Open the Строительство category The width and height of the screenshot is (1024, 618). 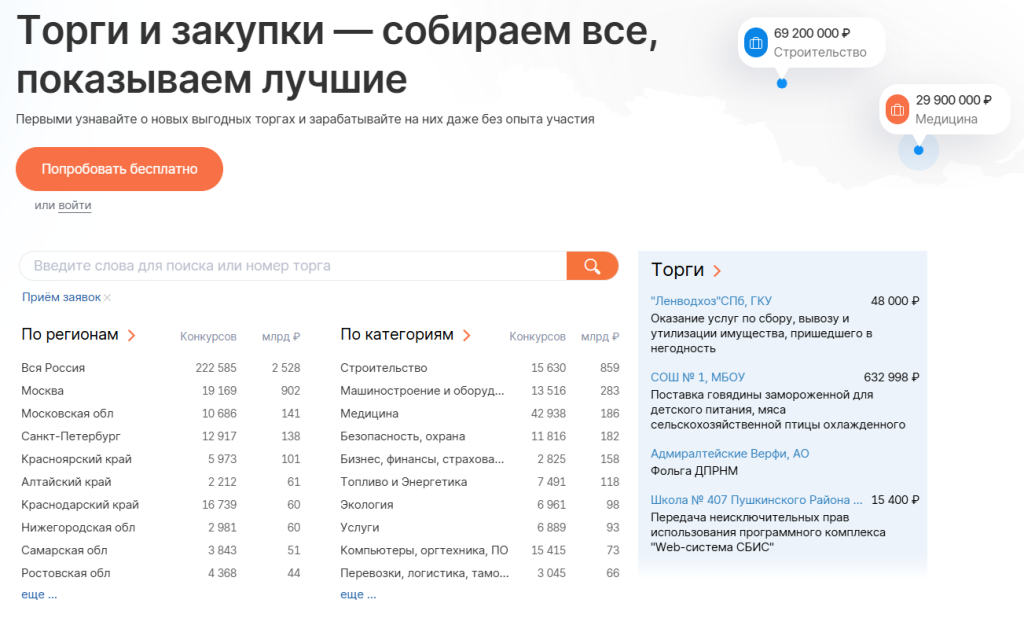(384, 368)
